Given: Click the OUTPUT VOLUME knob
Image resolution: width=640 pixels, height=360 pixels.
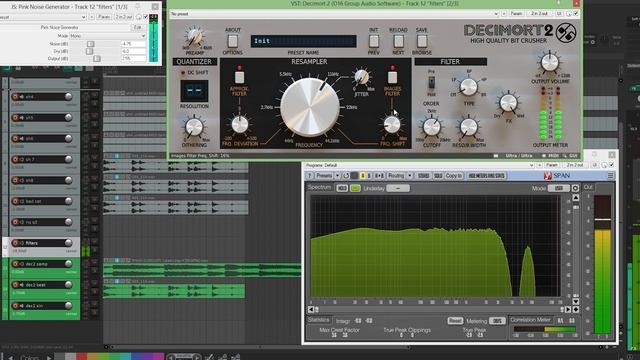Looking at the screenshot, I should click(x=549, y=62).
